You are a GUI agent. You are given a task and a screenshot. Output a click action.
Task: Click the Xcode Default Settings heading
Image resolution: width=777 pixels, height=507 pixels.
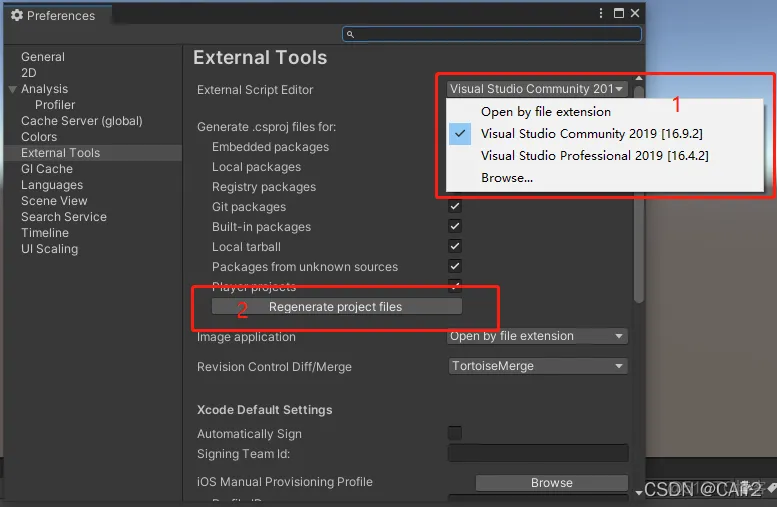point(265,410)
